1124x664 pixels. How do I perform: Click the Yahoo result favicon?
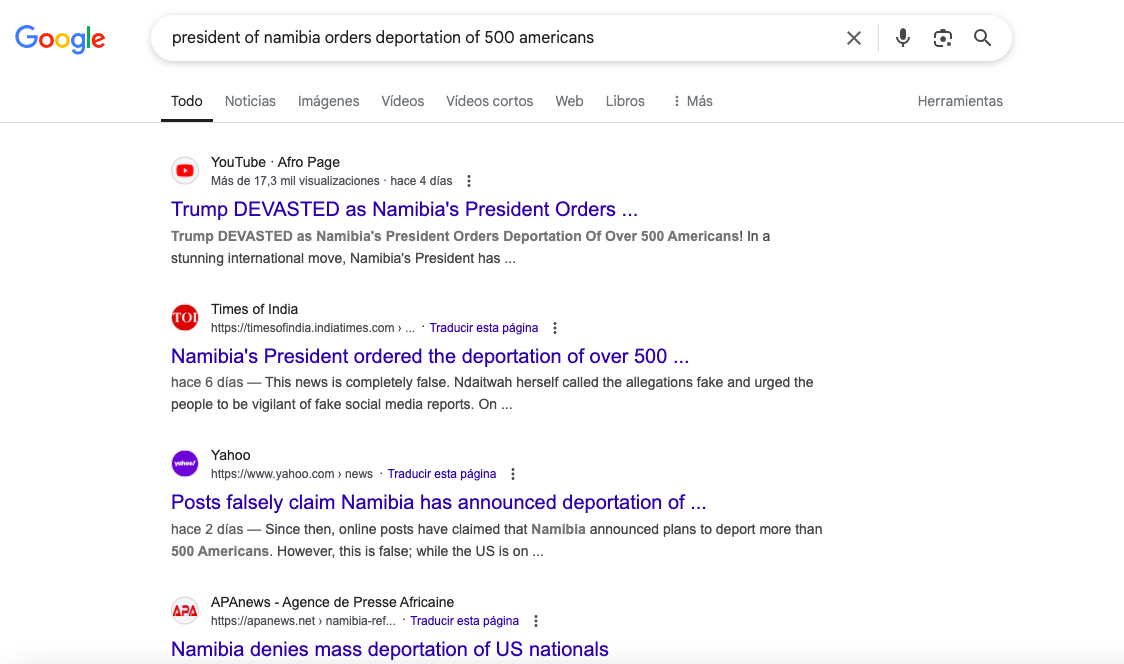click(x=185, y=464)
